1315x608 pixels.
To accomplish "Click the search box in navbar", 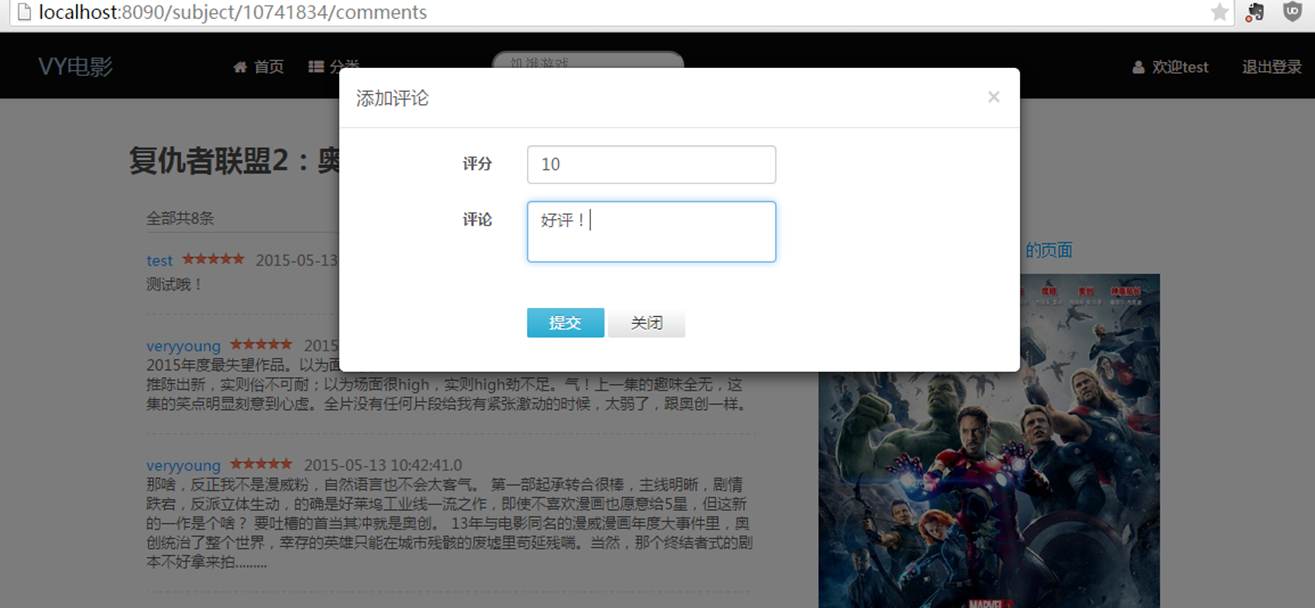I will 588,61.
